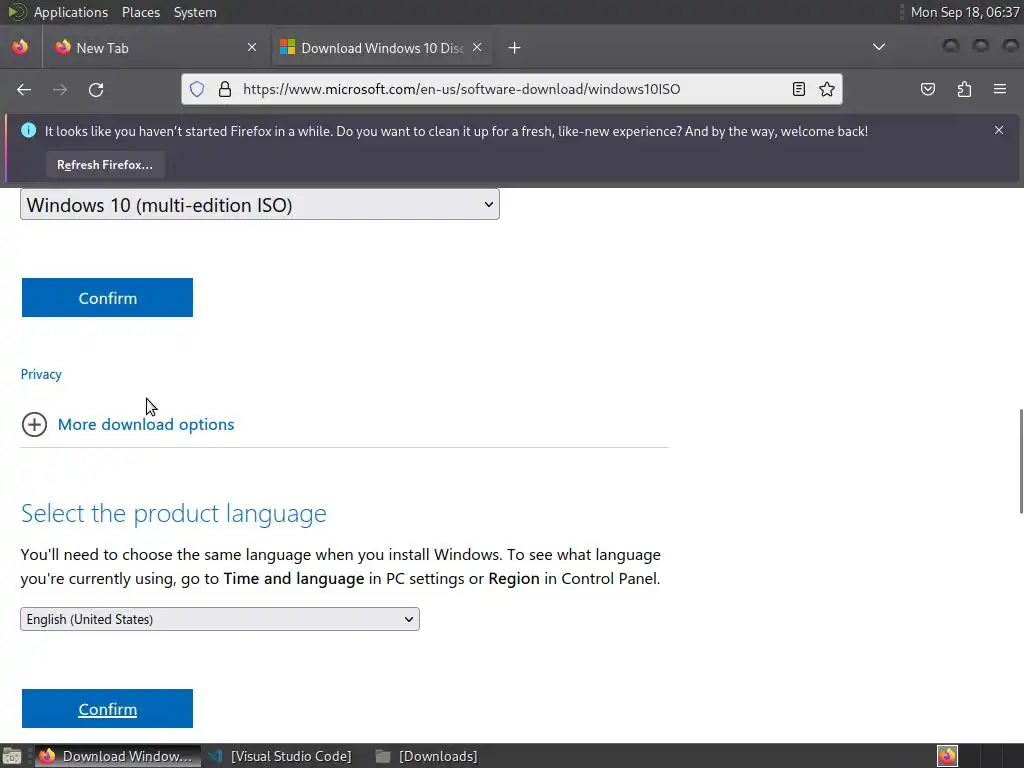Image resolution: width=1024 pixels, height=768 pixels.
Task: Click More download options link
Action: pyautogui.click(x=146, y=424)
